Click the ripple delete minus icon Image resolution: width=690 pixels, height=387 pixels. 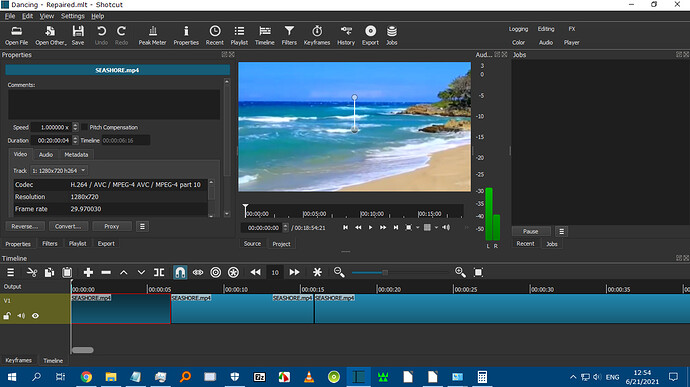106,273
